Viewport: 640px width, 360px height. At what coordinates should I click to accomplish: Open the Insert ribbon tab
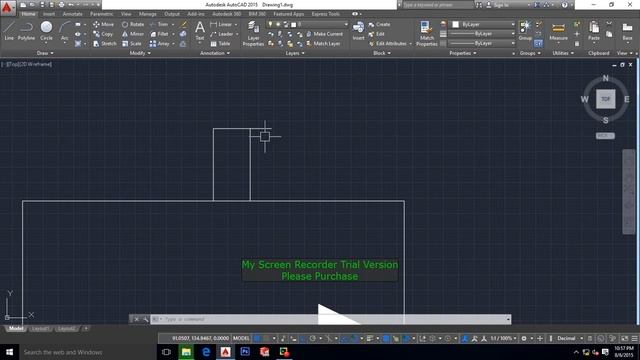(x=49, y=14)
